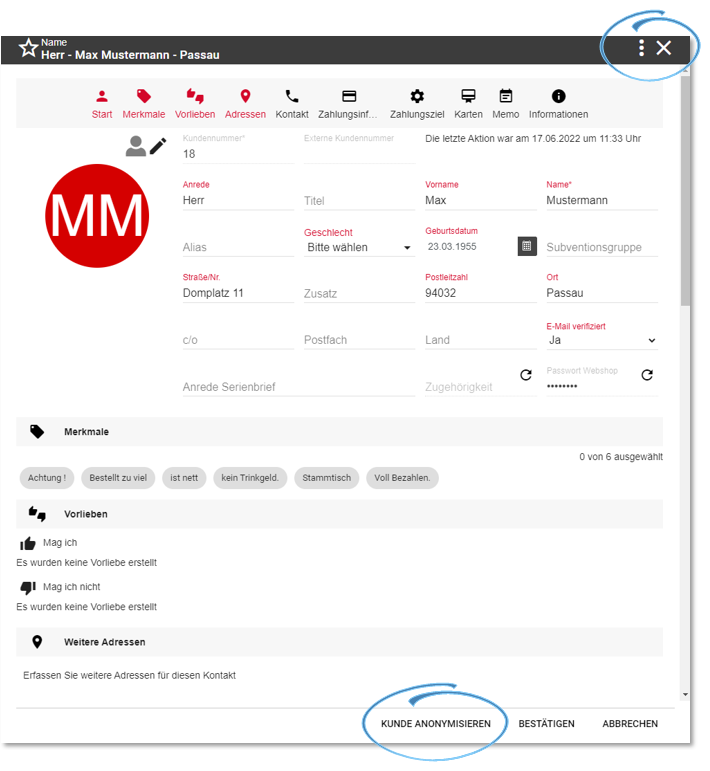Open the Kontakt tab
This screenshot has width=710, height=771.
coord(292,104)
